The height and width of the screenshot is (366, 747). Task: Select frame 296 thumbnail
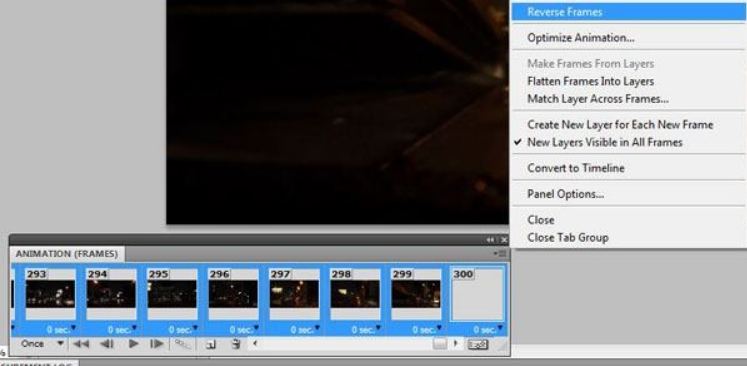click(233, 294)
